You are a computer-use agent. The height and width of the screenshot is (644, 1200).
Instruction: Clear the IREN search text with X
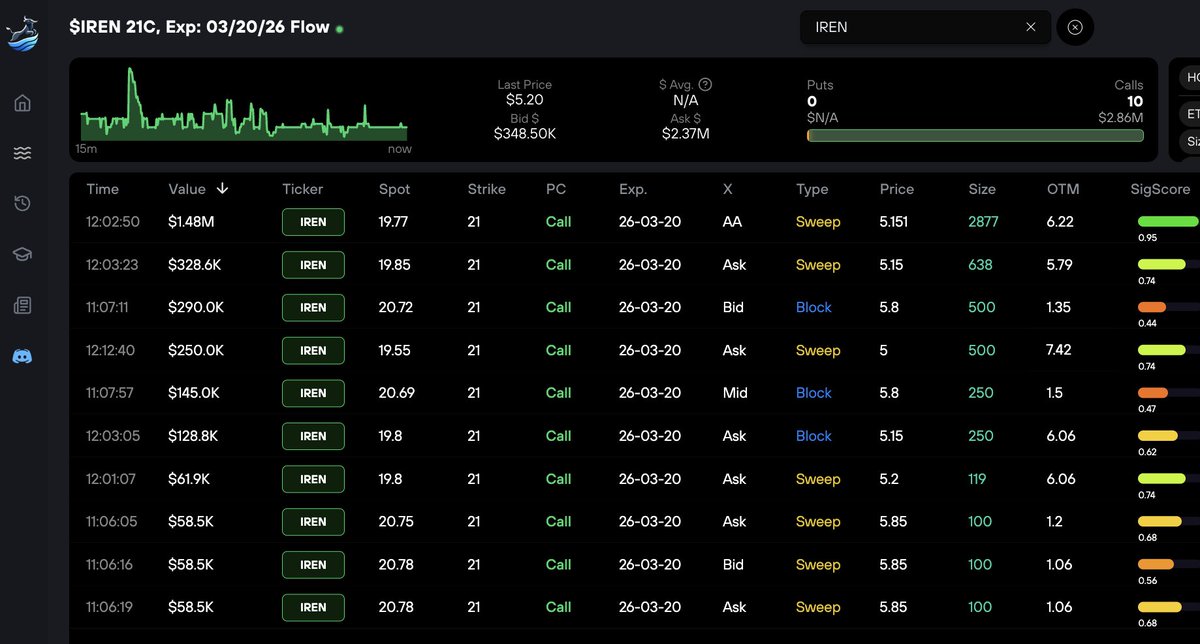(1031, 27)
